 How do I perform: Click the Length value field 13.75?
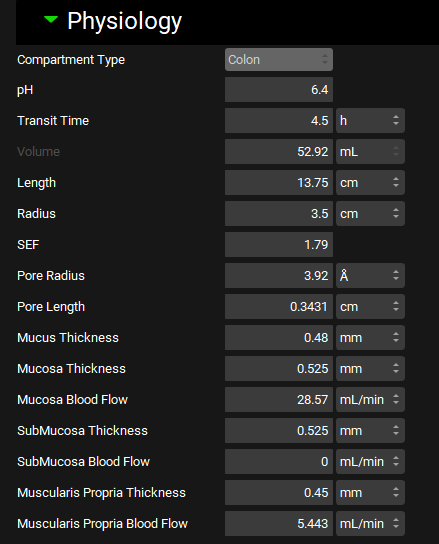(x=279, y=182)
